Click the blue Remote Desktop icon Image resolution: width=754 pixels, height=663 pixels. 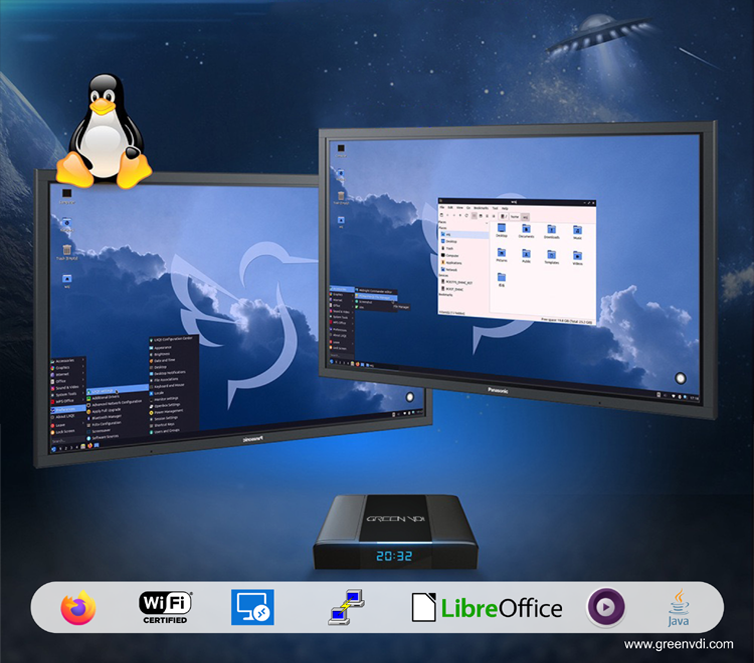tap(252, 607)
